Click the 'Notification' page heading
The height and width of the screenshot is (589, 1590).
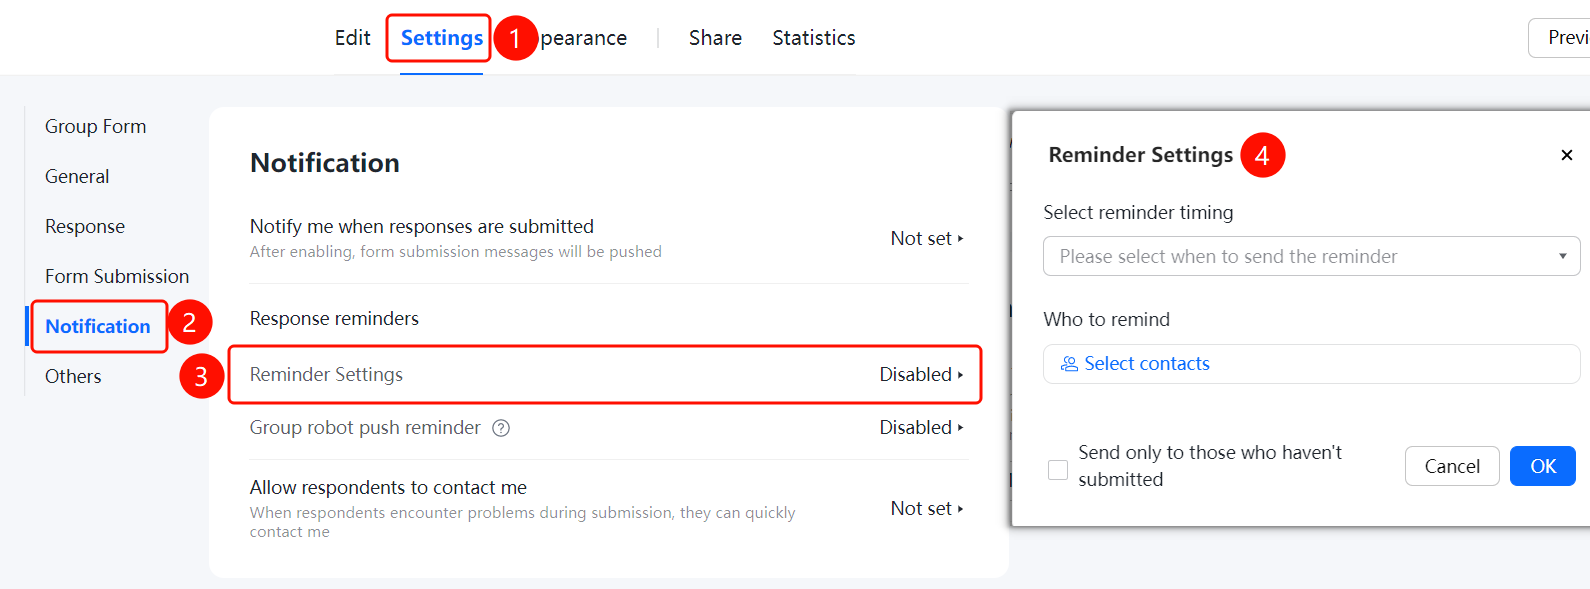(x=325, y=163)
